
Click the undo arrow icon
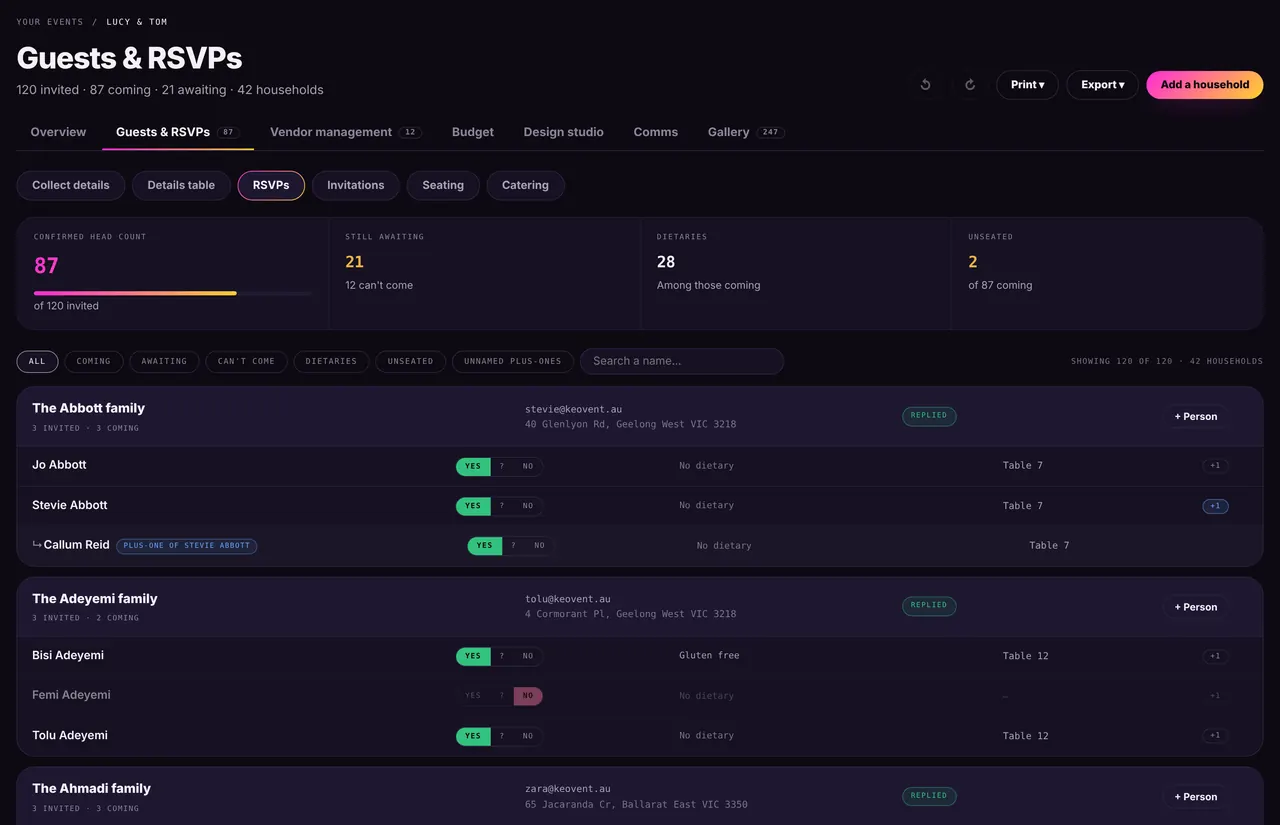click(x=925, y=85)
